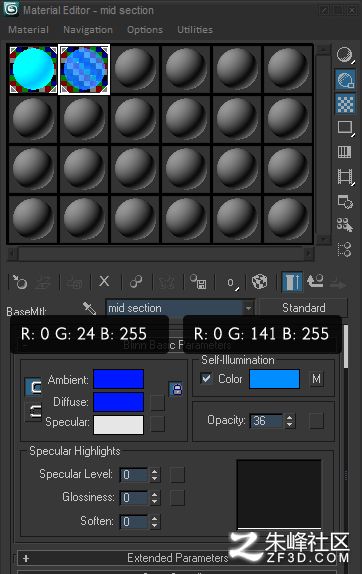The image size is (362, 574).
Task: Toggle the Show End Result icon
Action: [x=292, y=282]
